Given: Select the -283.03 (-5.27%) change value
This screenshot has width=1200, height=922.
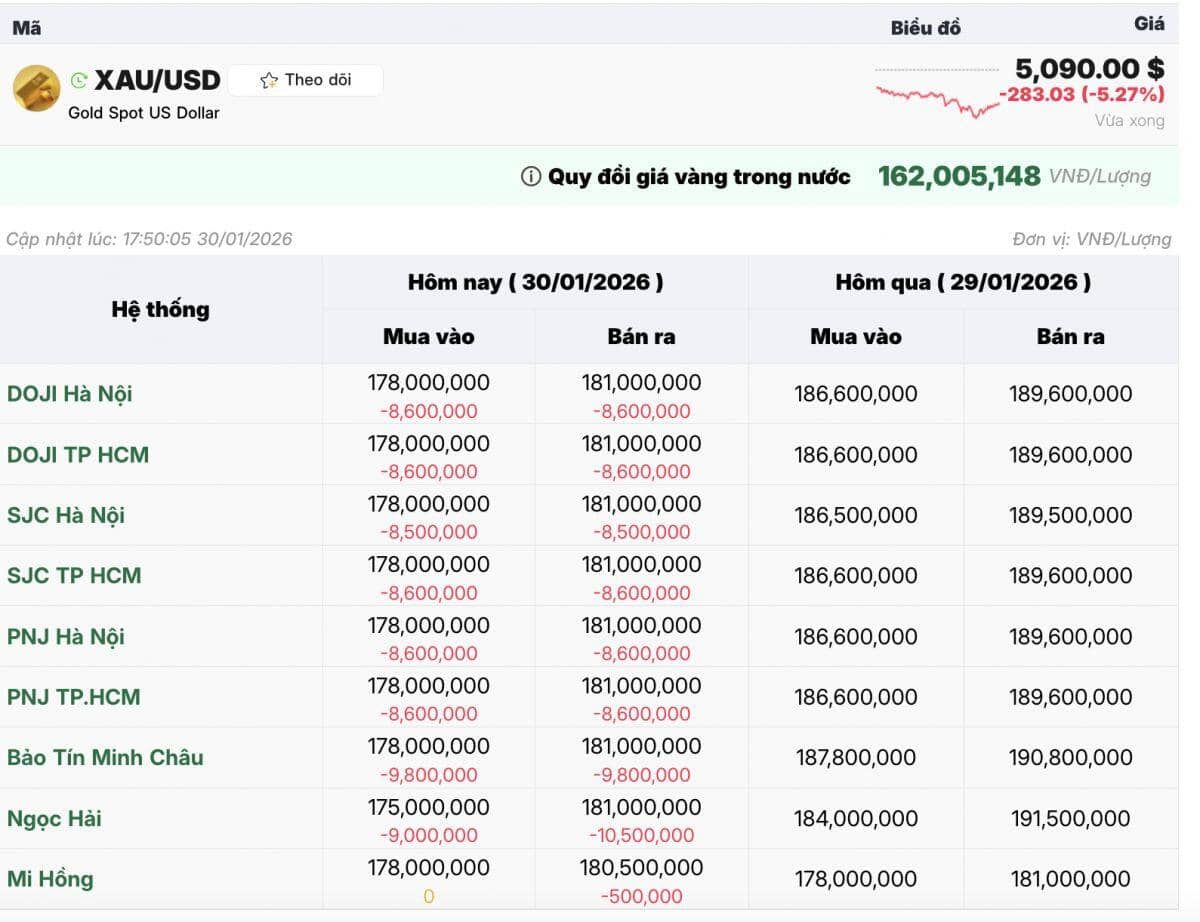Looking at the screenshot, I should 1082,95.
